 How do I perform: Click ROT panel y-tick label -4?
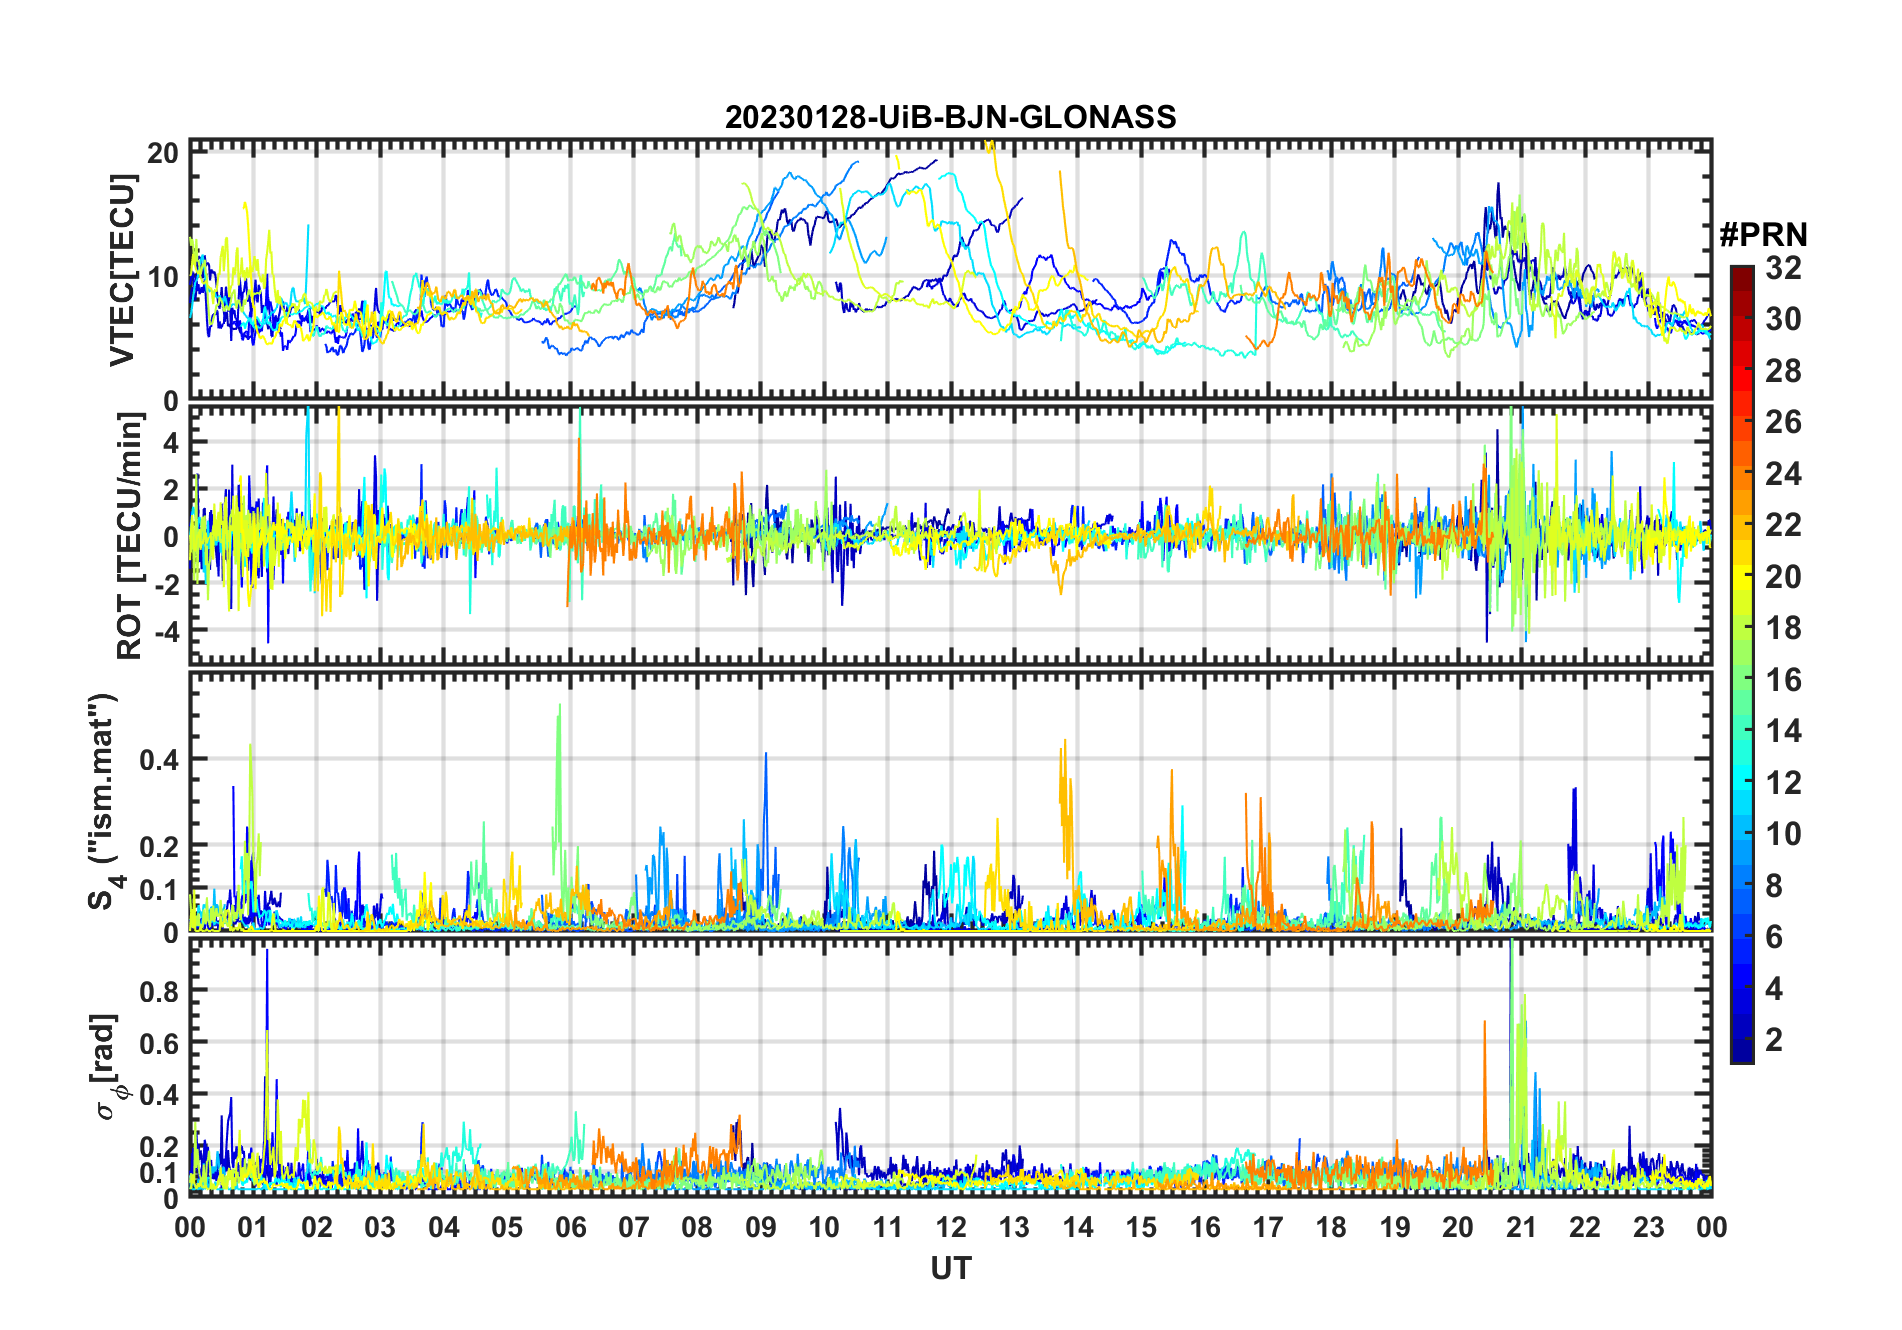(167, 631)
